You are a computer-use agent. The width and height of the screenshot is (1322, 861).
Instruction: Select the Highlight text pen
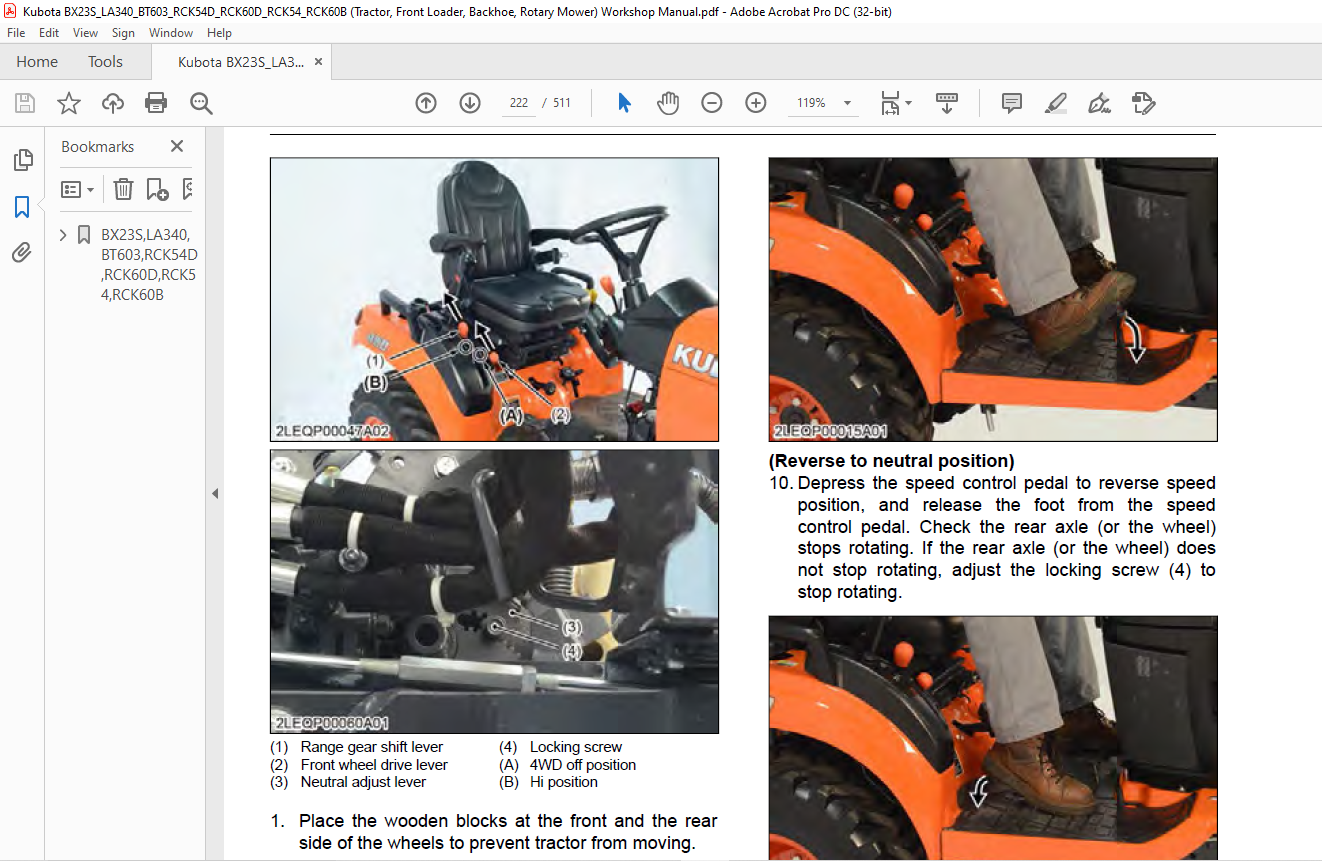(1055, 103)
